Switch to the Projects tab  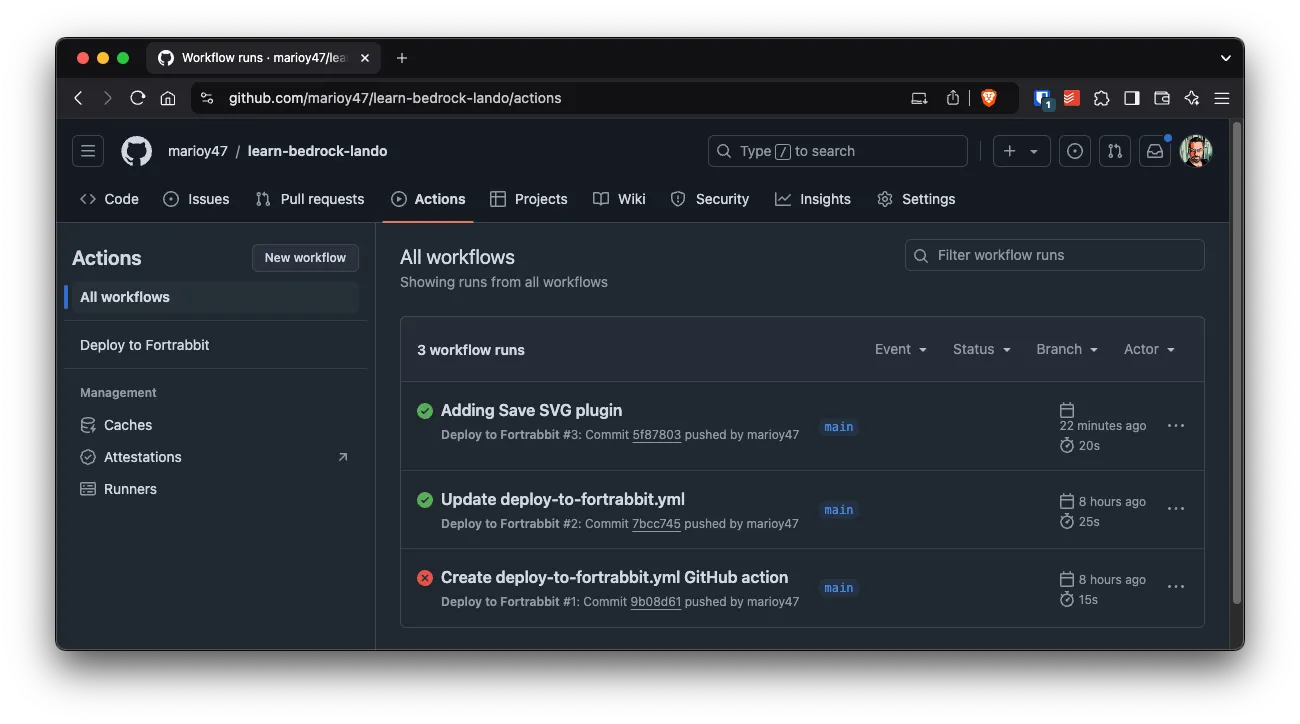(x=529, y=199)
